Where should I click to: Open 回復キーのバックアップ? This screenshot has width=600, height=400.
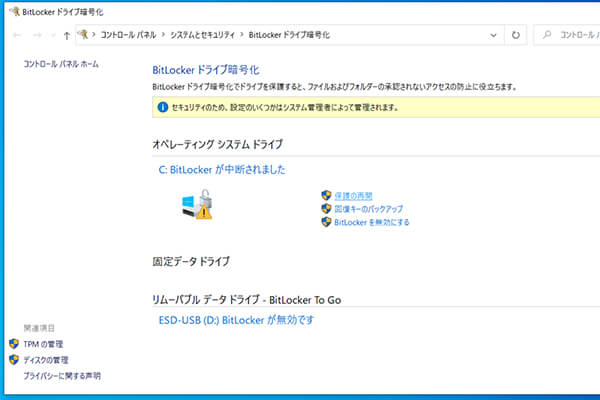(x=368, y=209)
